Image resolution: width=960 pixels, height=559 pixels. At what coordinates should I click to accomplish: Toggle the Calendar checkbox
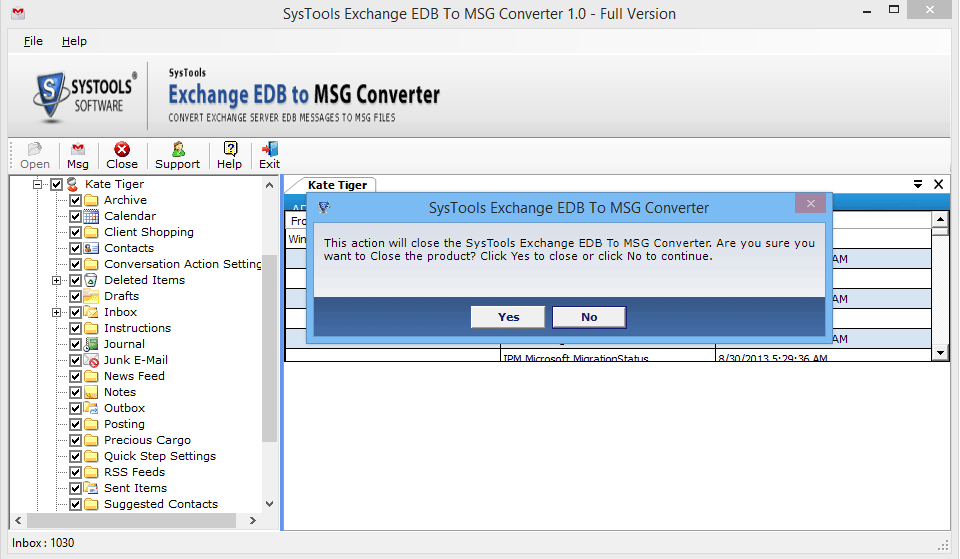pyautogui.click(x=75, y=216)
